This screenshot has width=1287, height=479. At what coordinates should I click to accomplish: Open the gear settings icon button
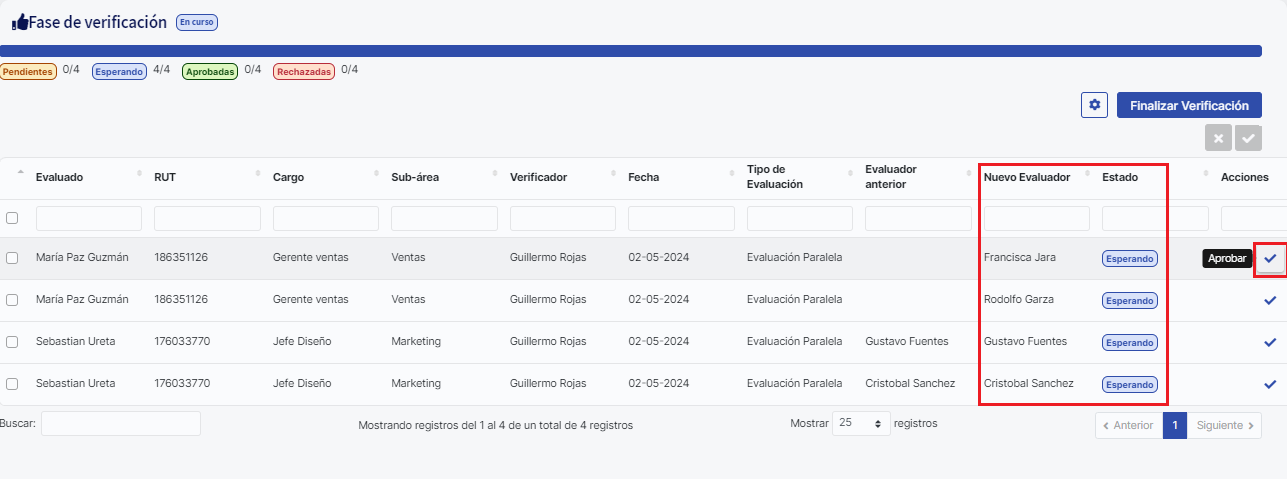pos(1094,105)
